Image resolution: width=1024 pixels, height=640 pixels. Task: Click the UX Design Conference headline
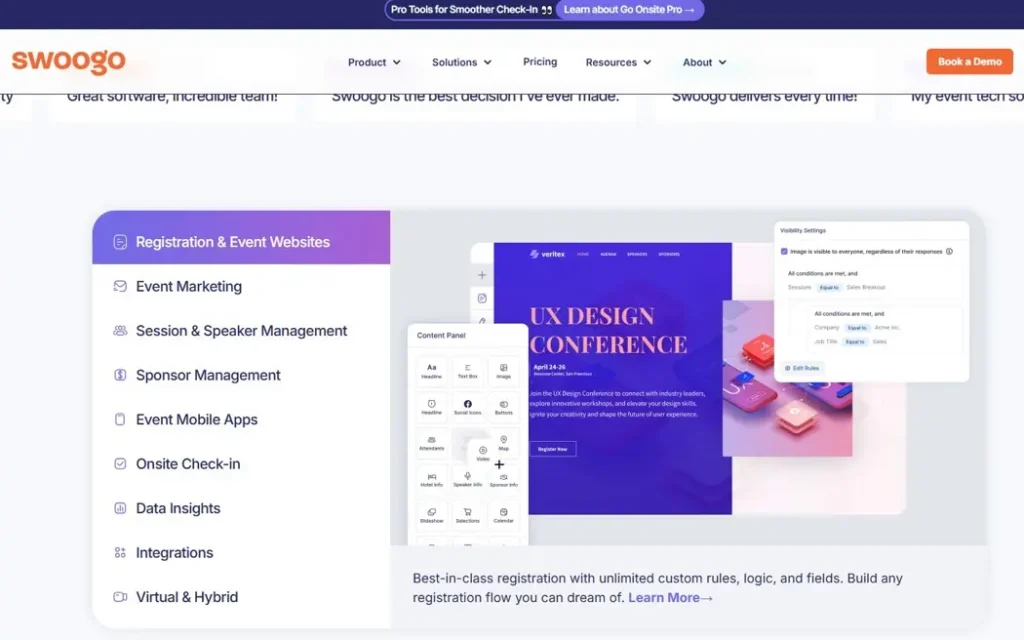(x=608, y=330)
